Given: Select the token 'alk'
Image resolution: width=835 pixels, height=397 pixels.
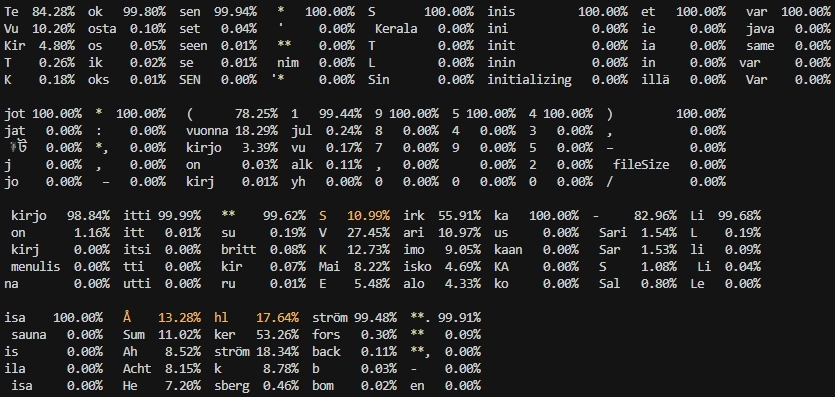Looking at the screenshot, I should coord(302,164).
